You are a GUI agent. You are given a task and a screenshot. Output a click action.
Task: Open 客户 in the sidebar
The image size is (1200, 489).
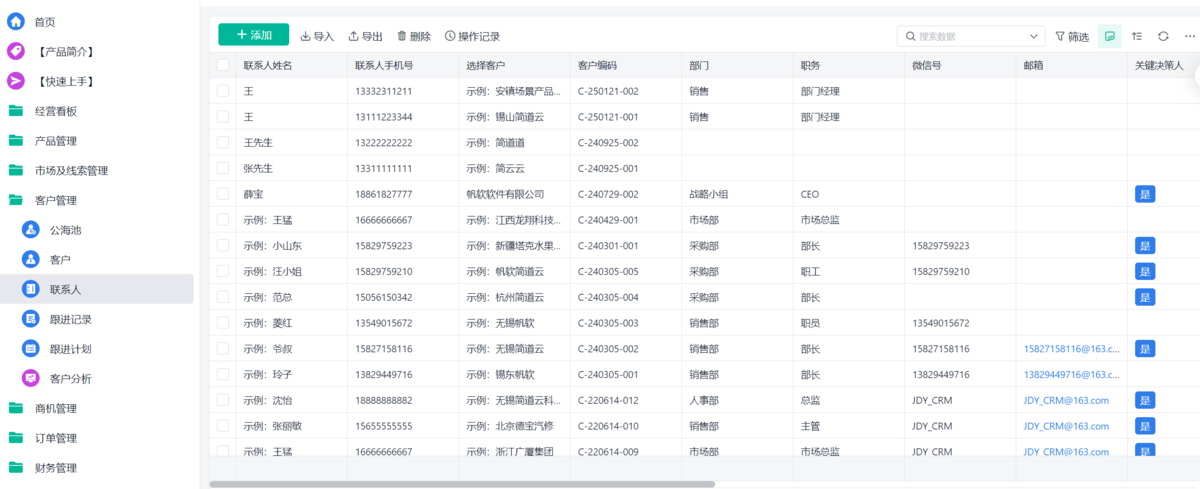click(60, 260)
